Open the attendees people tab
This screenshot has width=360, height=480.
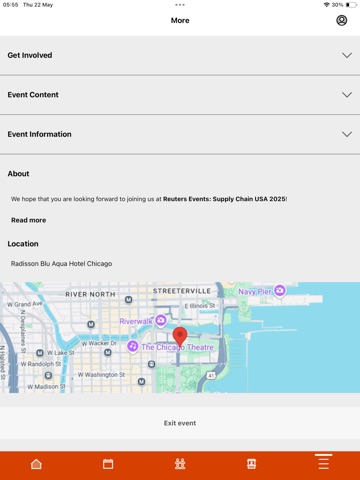(x=180, y=464)
